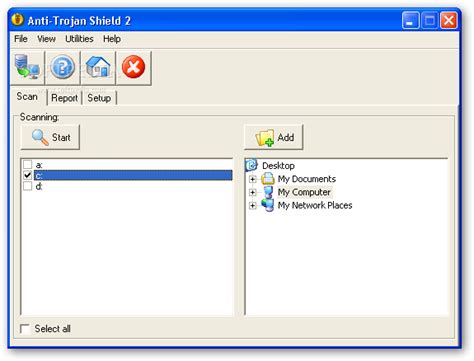Select the a: drive row text
Screen dimensions: 474x361
(39, 165)
